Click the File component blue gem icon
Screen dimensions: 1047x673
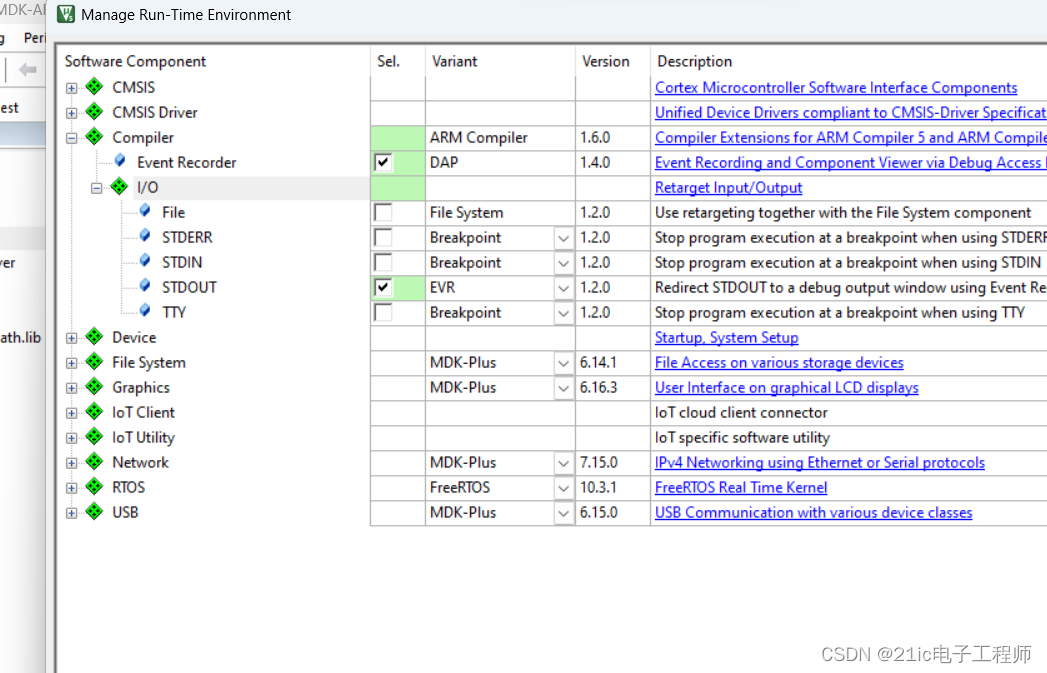[x=145, y=211]
